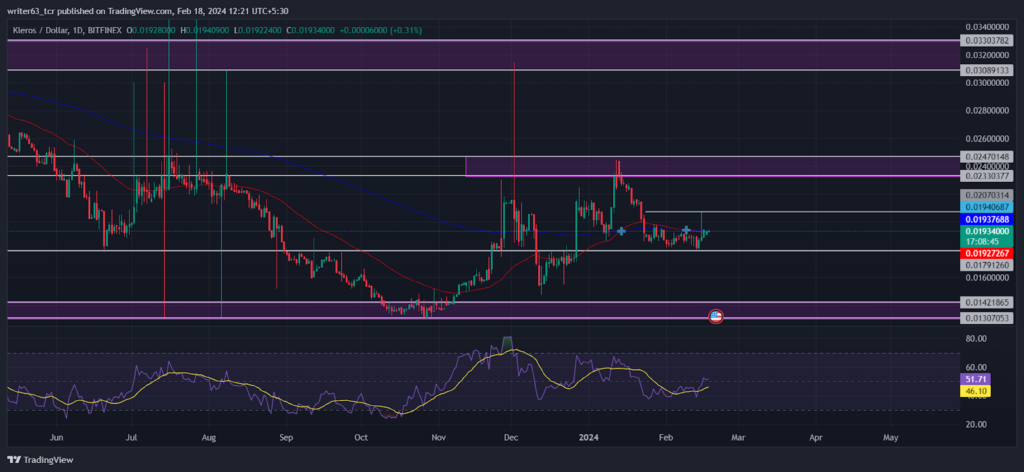Click the 0.01600000 axis value
The width and height of the screenshot is (1024, 472).
[x=989, y=278]
